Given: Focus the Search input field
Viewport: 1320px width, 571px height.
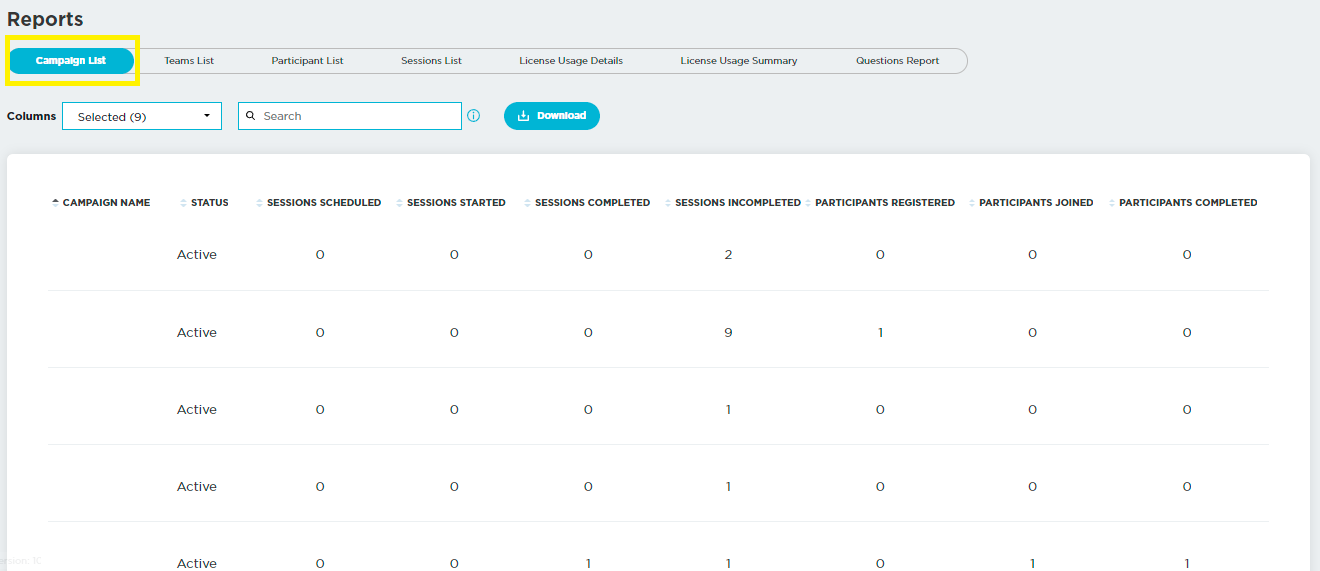Looking at the screenshot, I should click(350, 116).
